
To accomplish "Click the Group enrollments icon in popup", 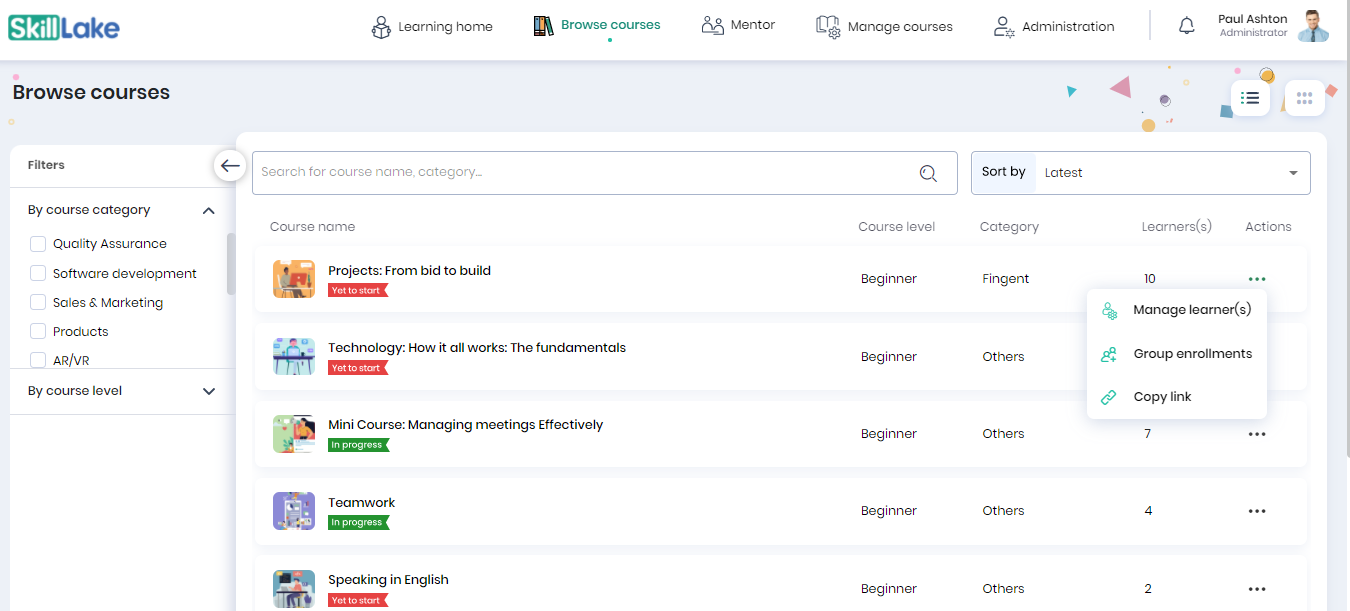I will coord(1109,354).
